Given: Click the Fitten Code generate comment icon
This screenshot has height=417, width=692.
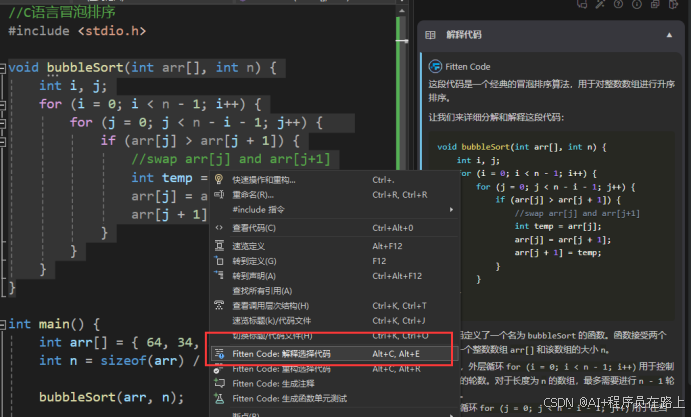Looking at the screenshot, I should click(219, 383).
